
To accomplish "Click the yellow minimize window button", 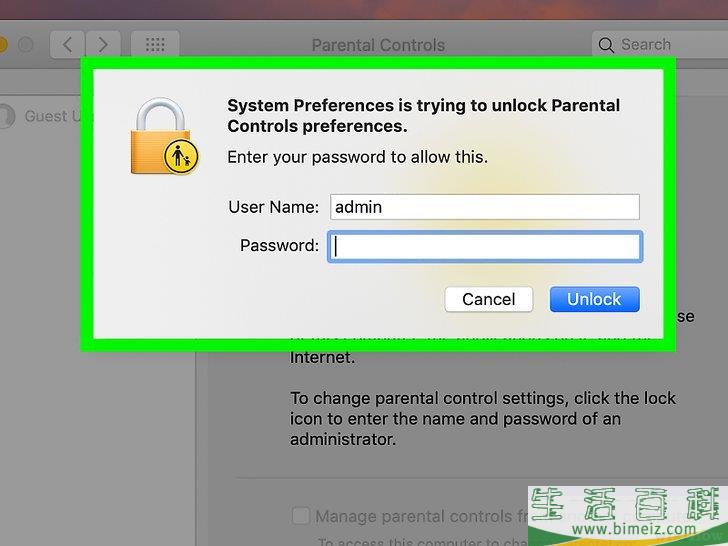I will [x=3, y=44].
